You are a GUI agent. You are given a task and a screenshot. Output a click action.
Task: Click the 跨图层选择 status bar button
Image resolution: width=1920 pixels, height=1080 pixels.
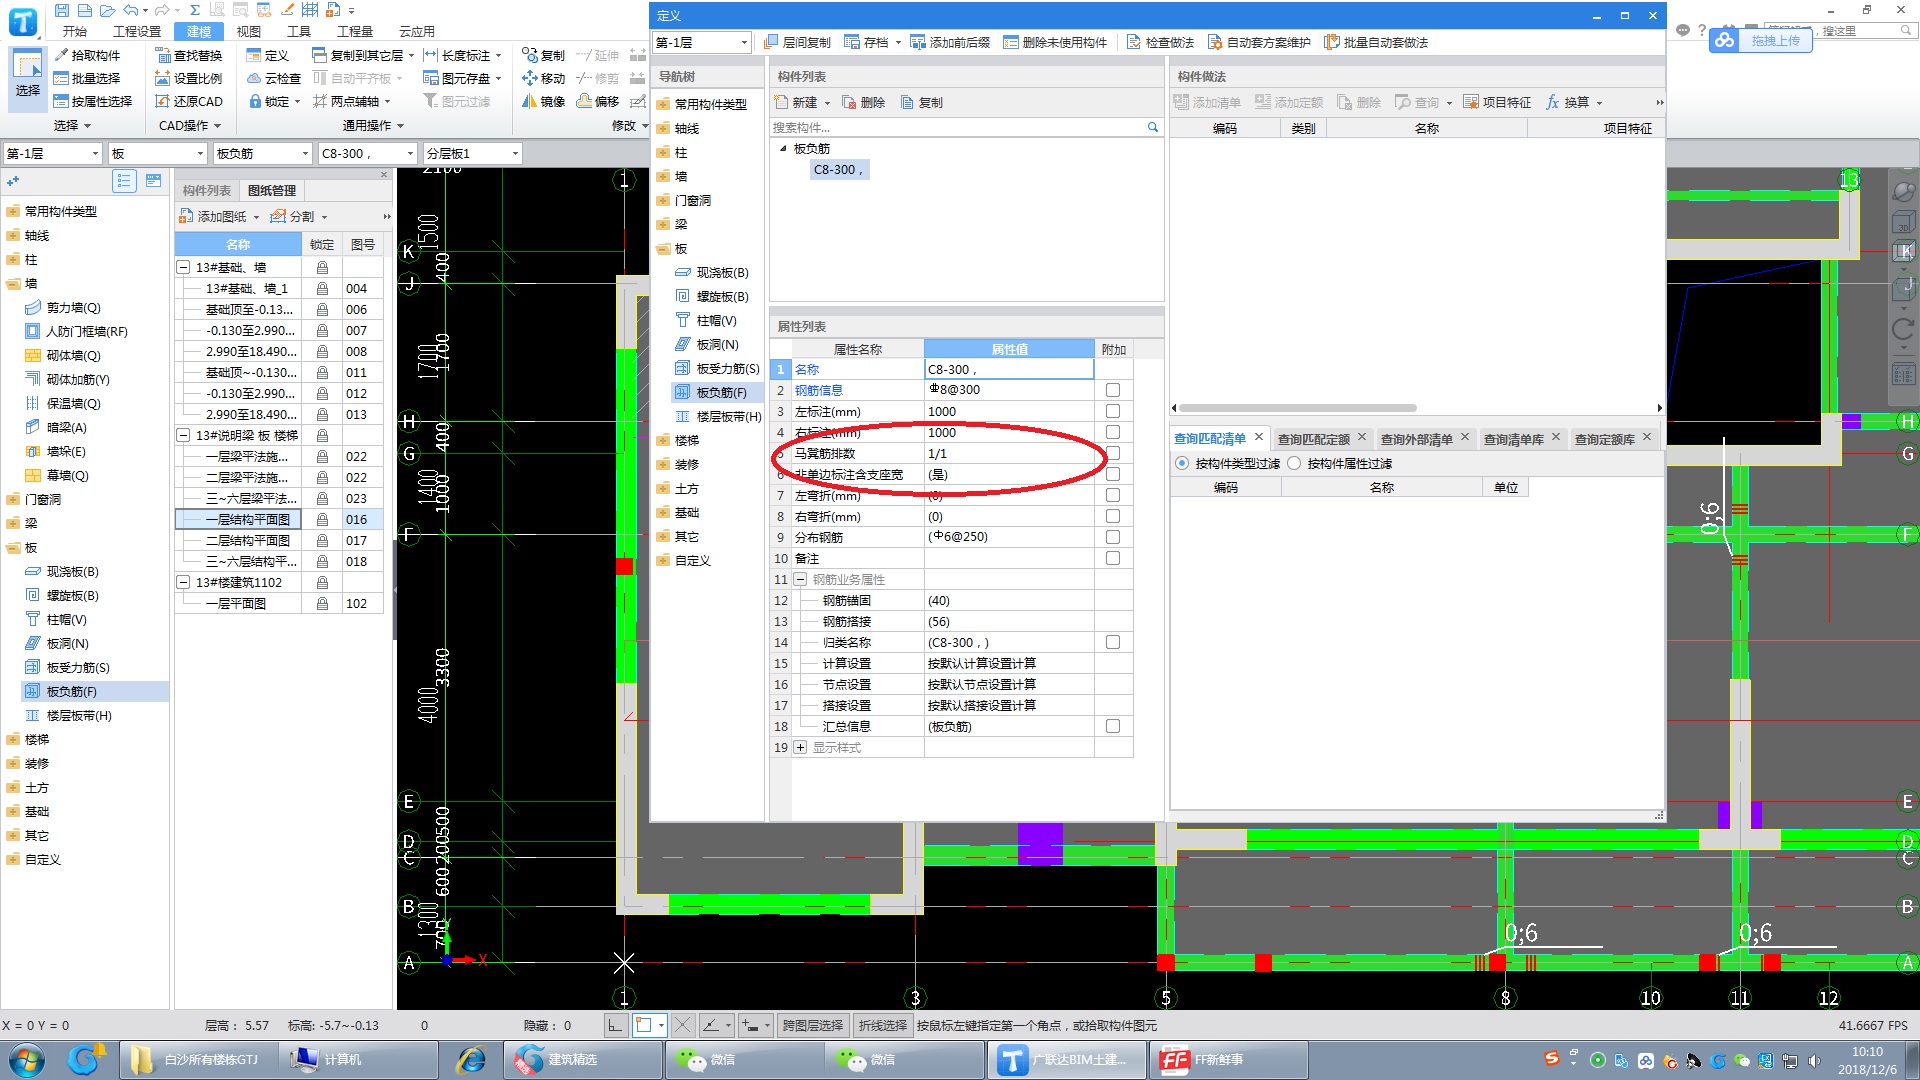coord(812,1025)
